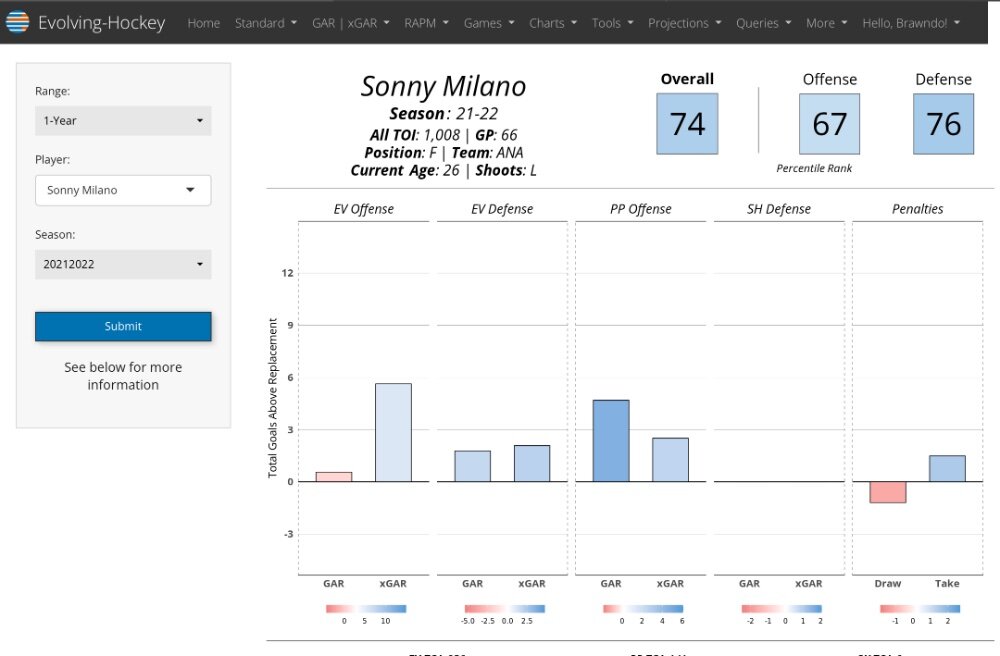Image resolution: width=1000 pixels, height=656 pixels.
Task: Select the Defense percentile box showing 76
Action: coord(944,124)
